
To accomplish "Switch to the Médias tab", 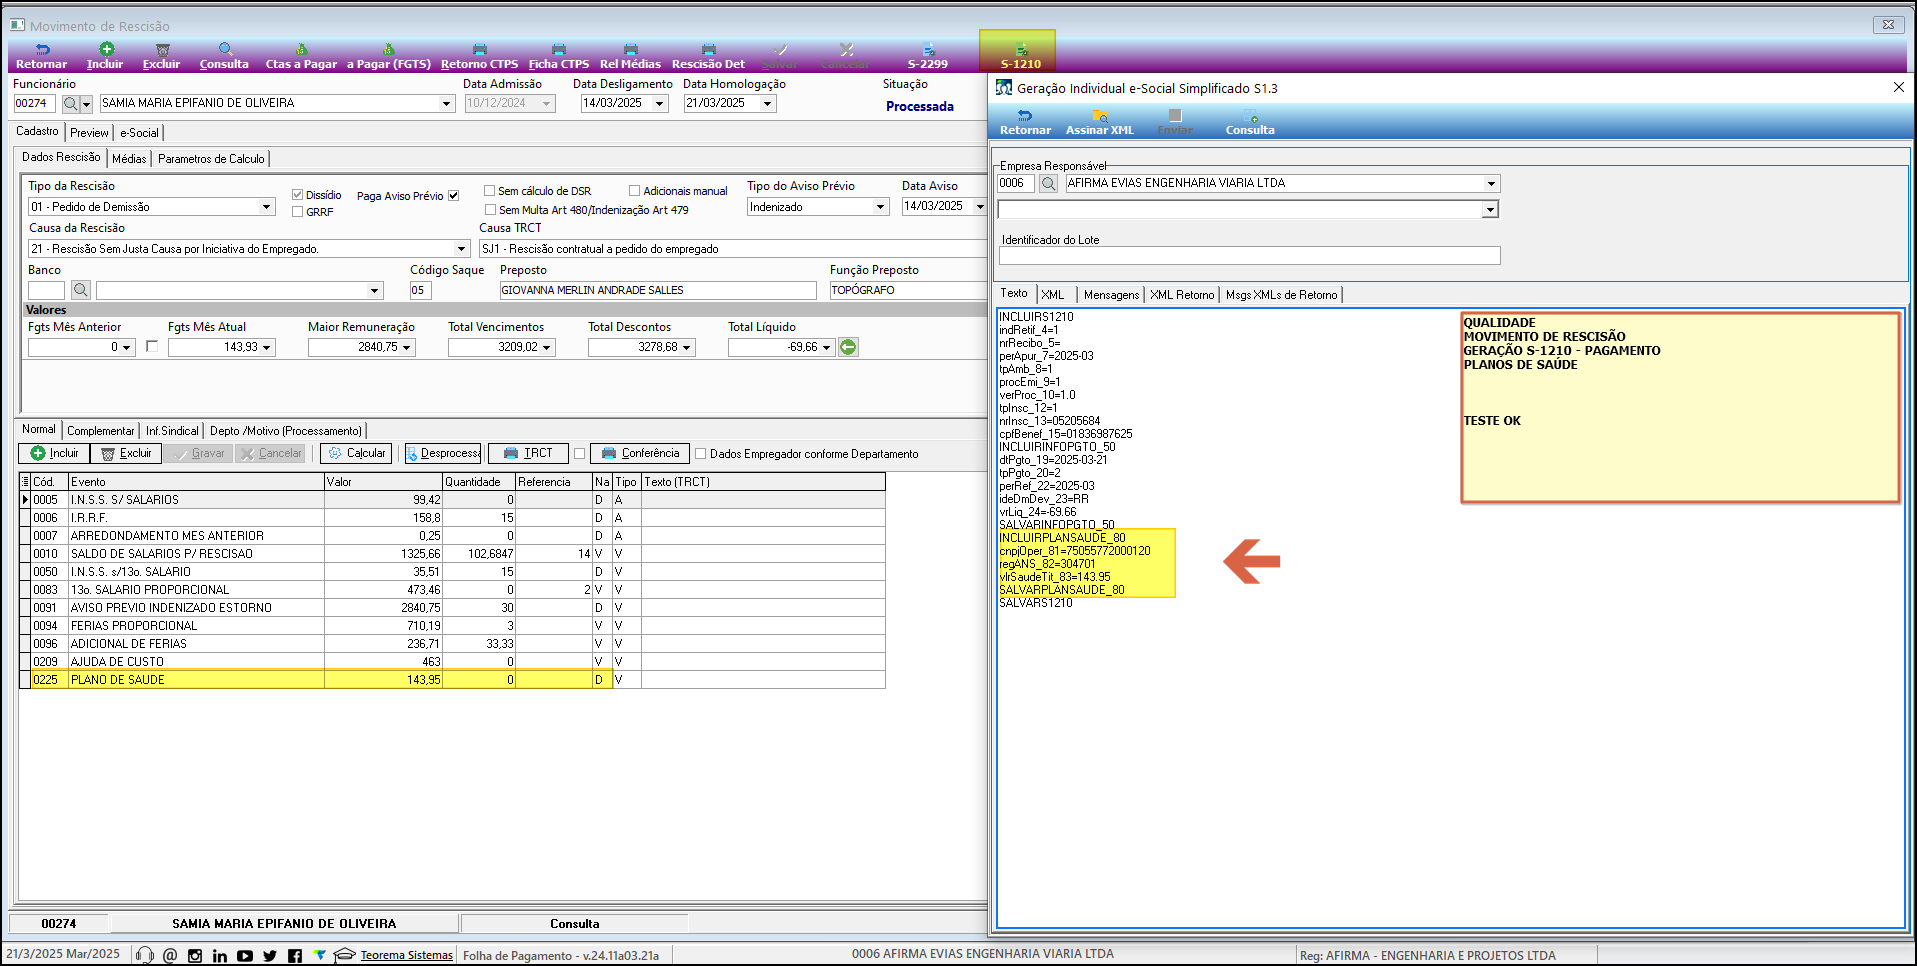I will click(129, 159).
